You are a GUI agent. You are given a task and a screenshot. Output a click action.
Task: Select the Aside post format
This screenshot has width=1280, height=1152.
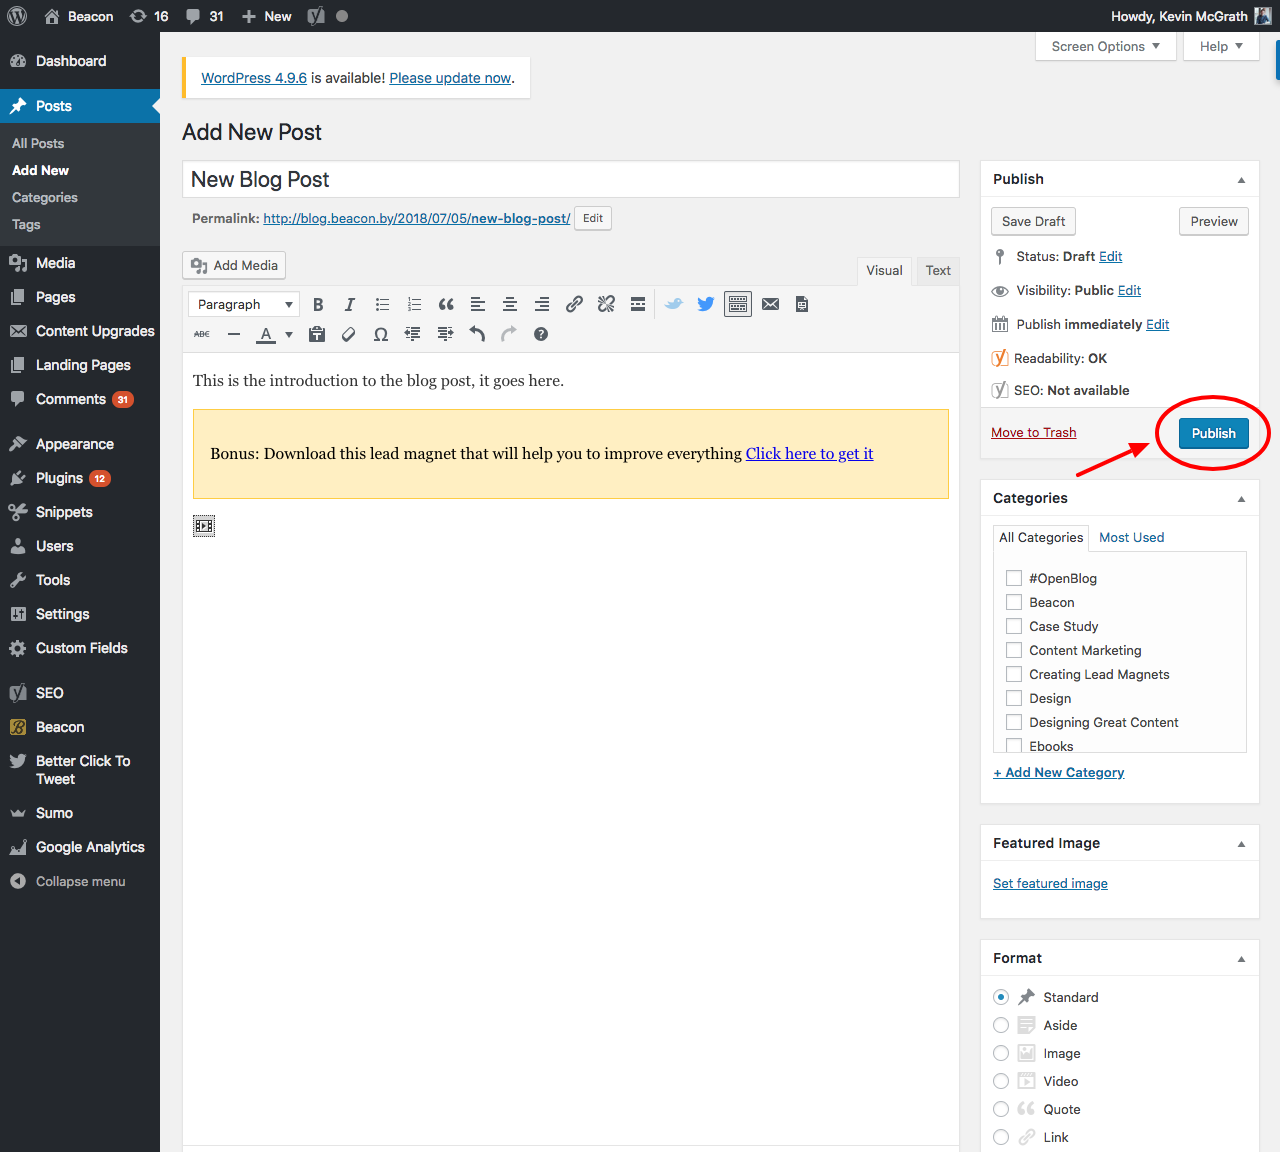click(x=1001, y=1025)
